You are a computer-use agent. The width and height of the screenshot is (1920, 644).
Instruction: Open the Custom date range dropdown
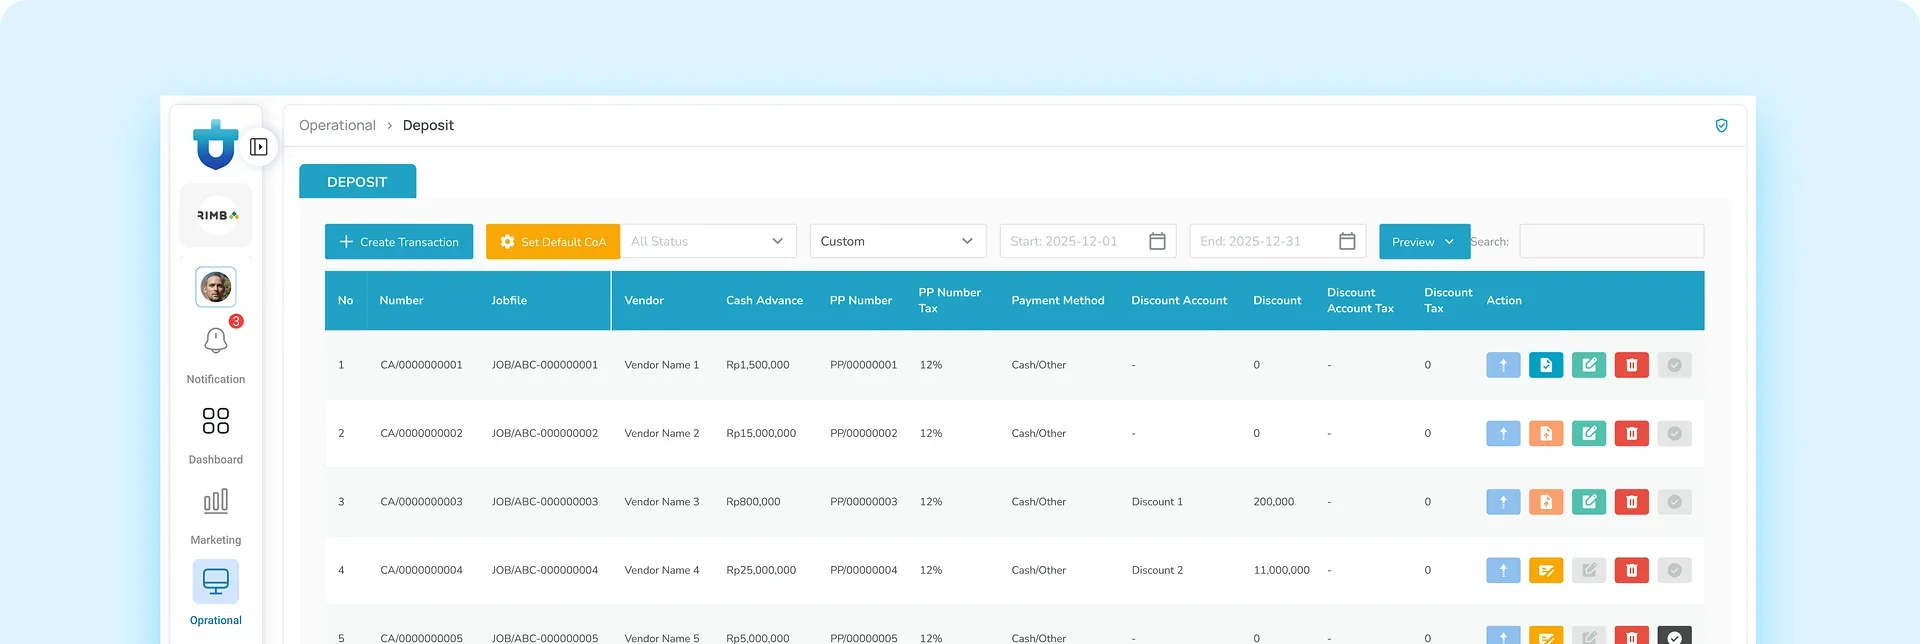point(898,241)
